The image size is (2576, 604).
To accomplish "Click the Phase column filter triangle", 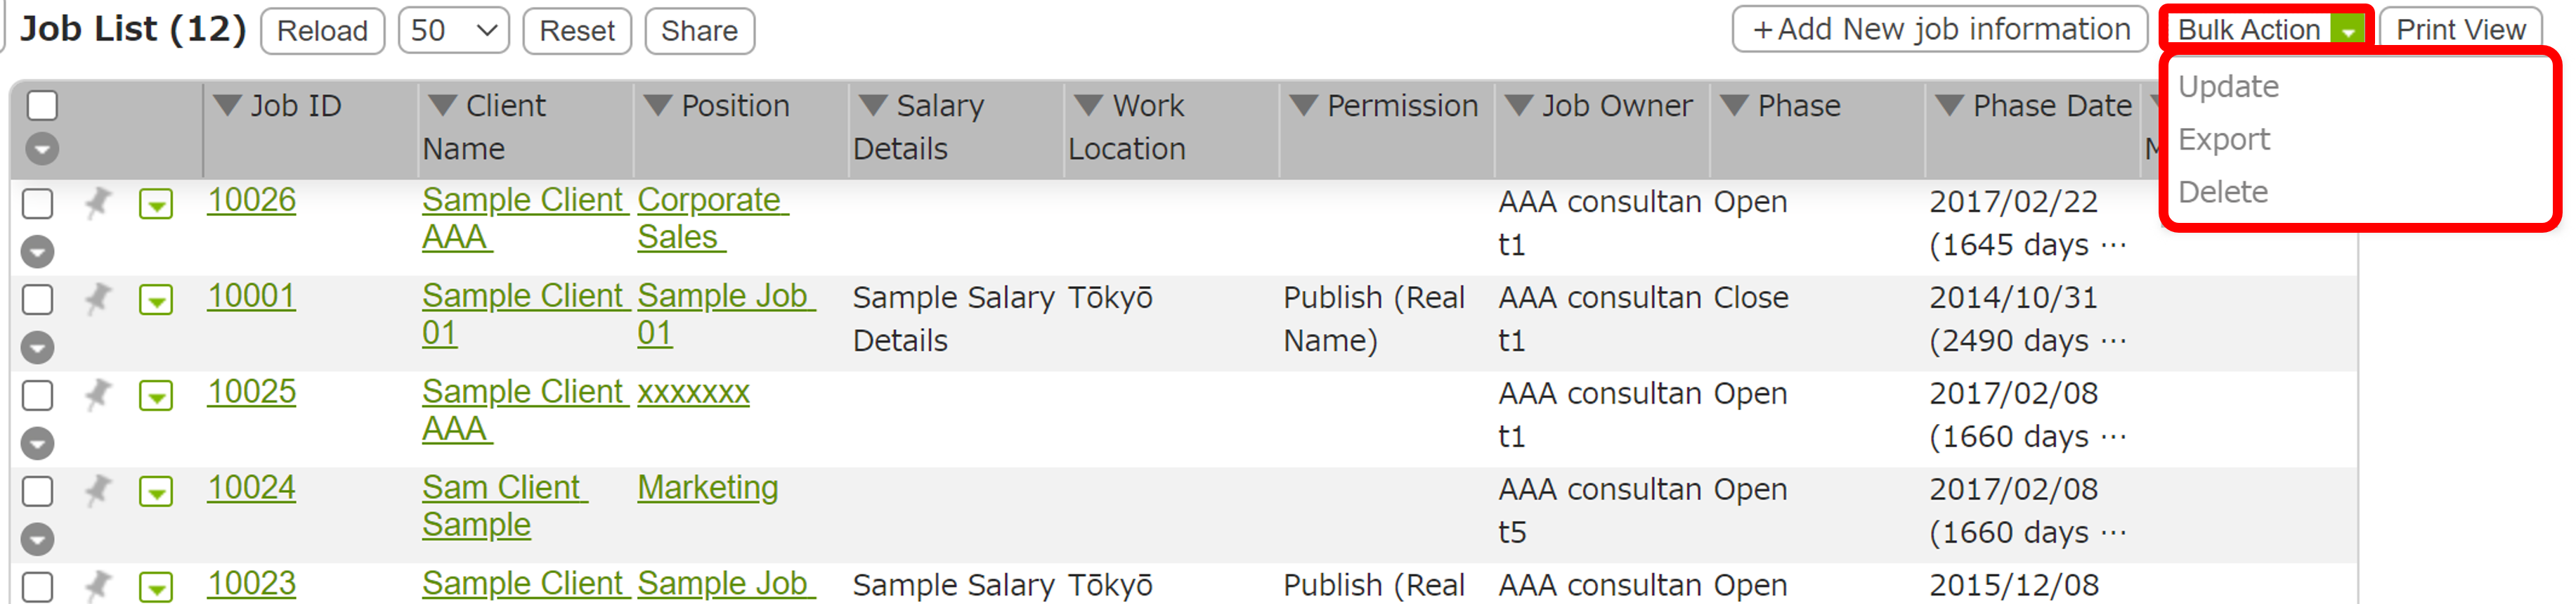I will pyautogui.click(x=1735, y=105).
